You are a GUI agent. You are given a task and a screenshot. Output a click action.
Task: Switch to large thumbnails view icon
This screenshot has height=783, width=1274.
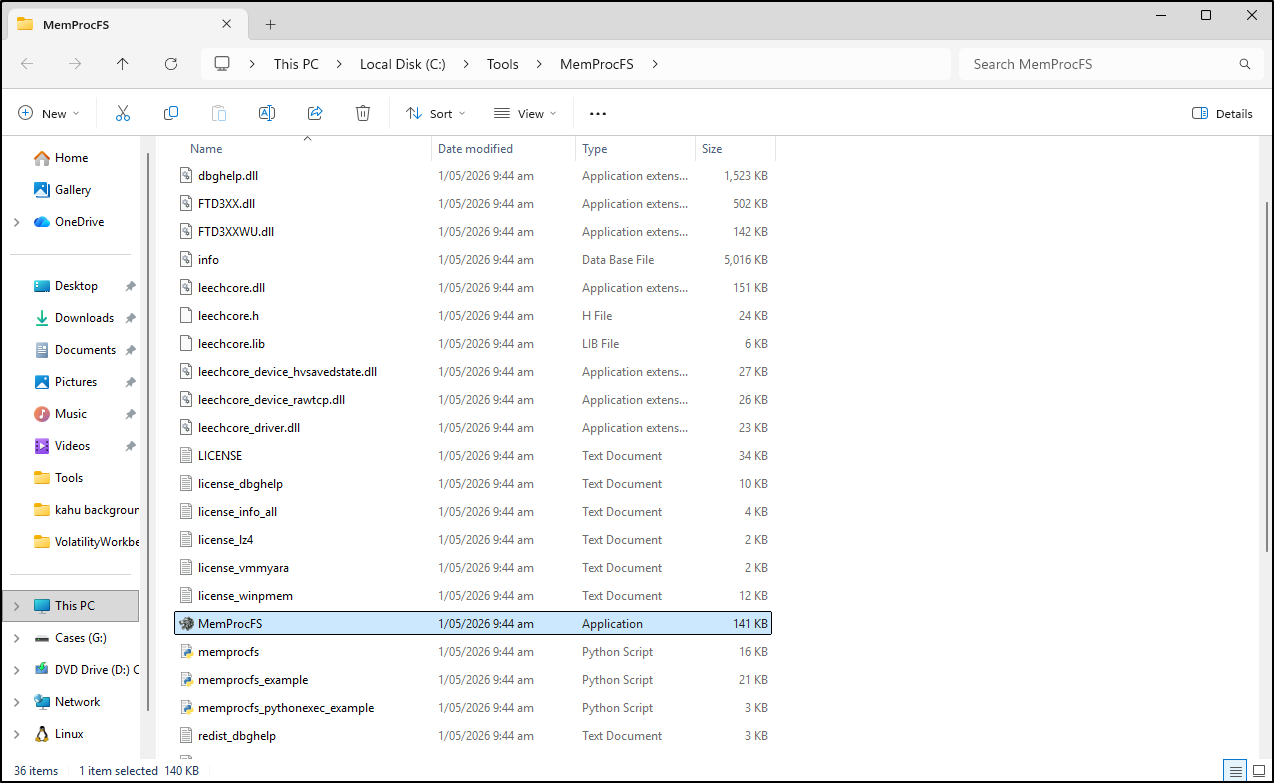click(1257, 771)
